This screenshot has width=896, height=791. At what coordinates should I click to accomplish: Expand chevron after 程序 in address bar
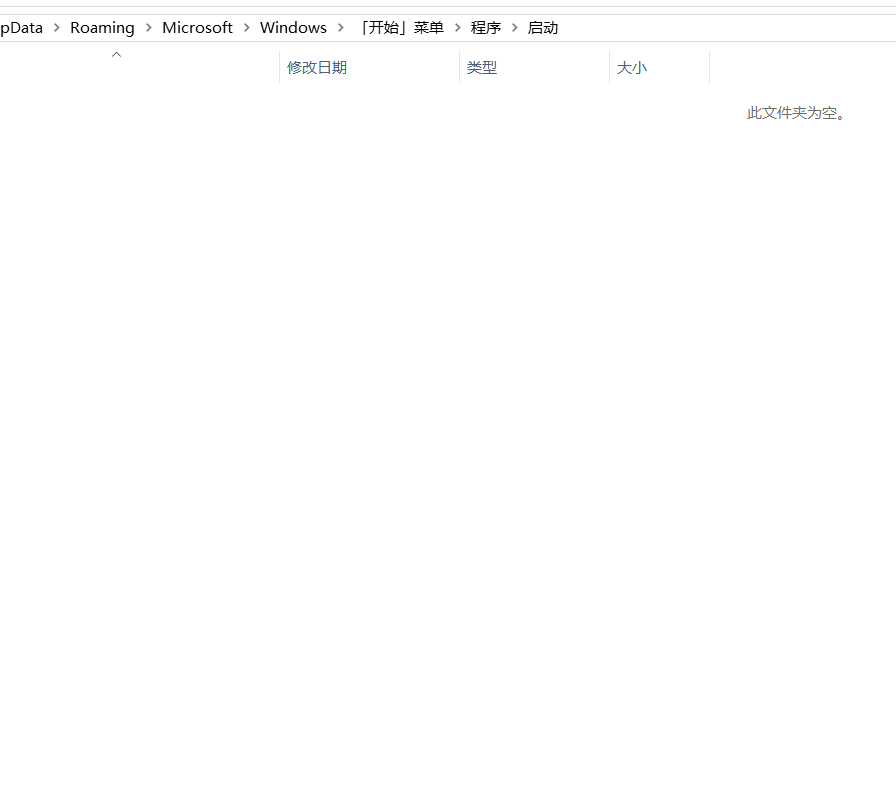(x=514, y=27)
